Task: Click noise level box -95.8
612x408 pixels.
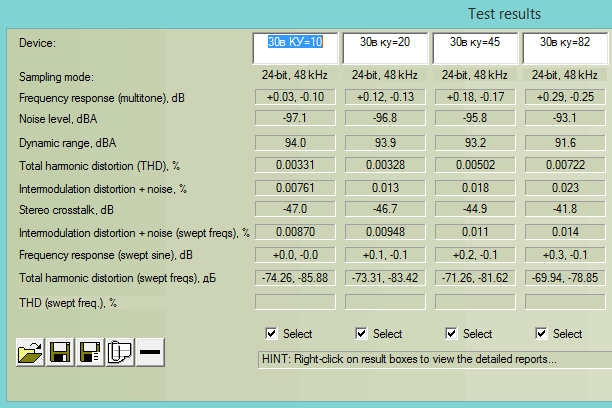Action: pos(475,118)
